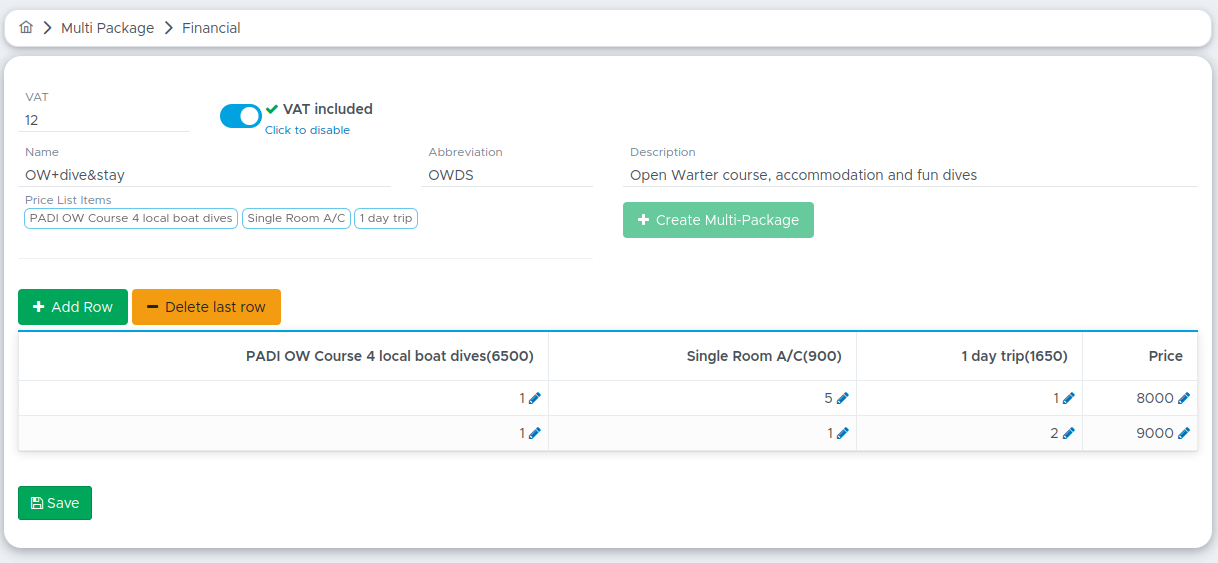Edit 1 day trip quantity 2 pencil
The height and width of the screenshot is (563, 1218).
(x=1068, y=433)
